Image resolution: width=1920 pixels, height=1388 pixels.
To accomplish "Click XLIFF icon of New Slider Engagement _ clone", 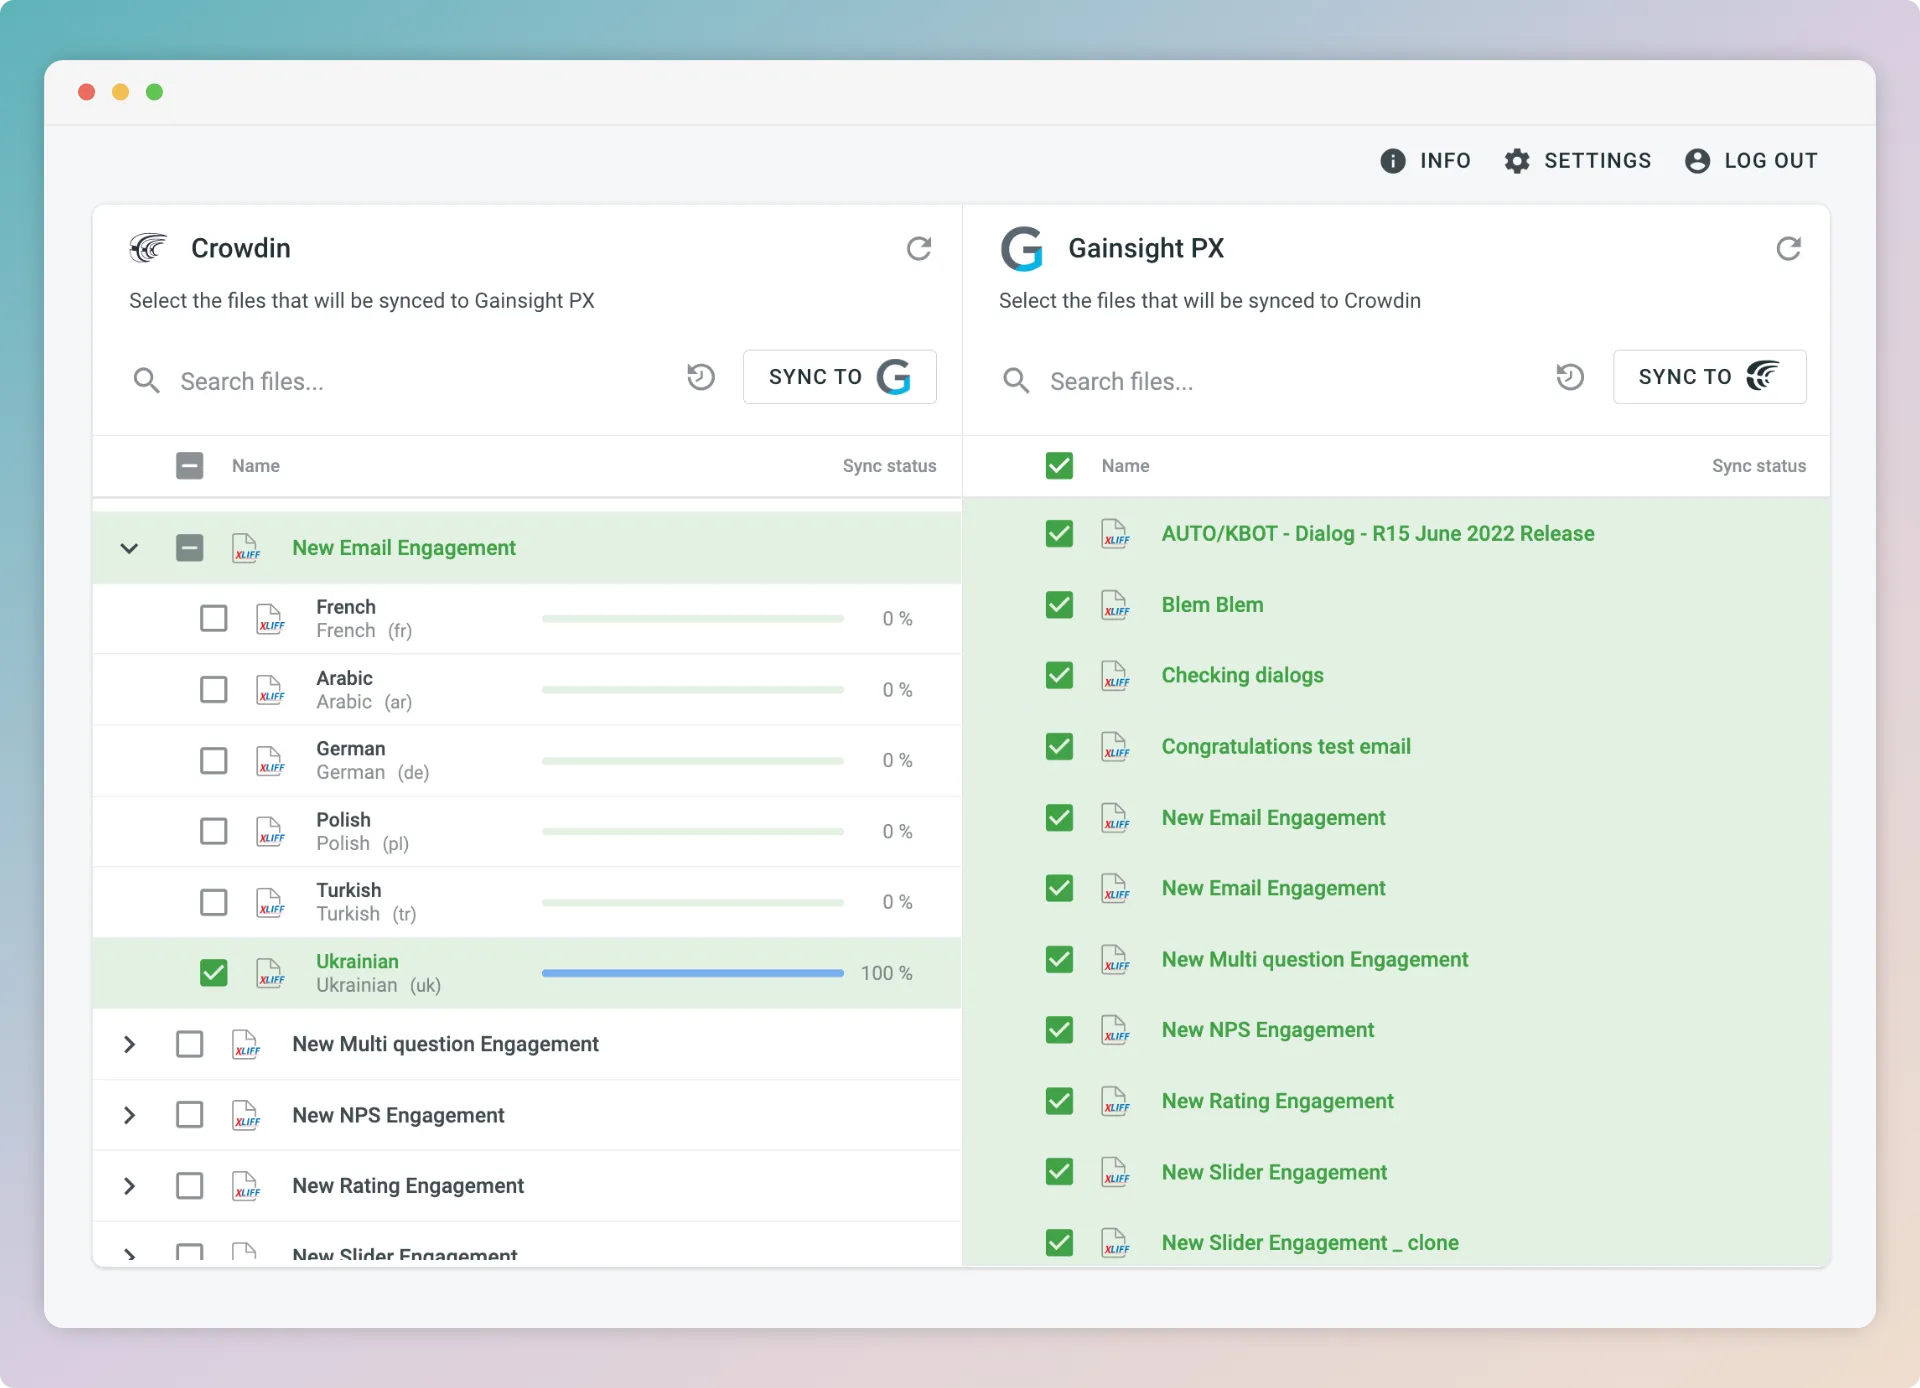I will (1115, 1243).
